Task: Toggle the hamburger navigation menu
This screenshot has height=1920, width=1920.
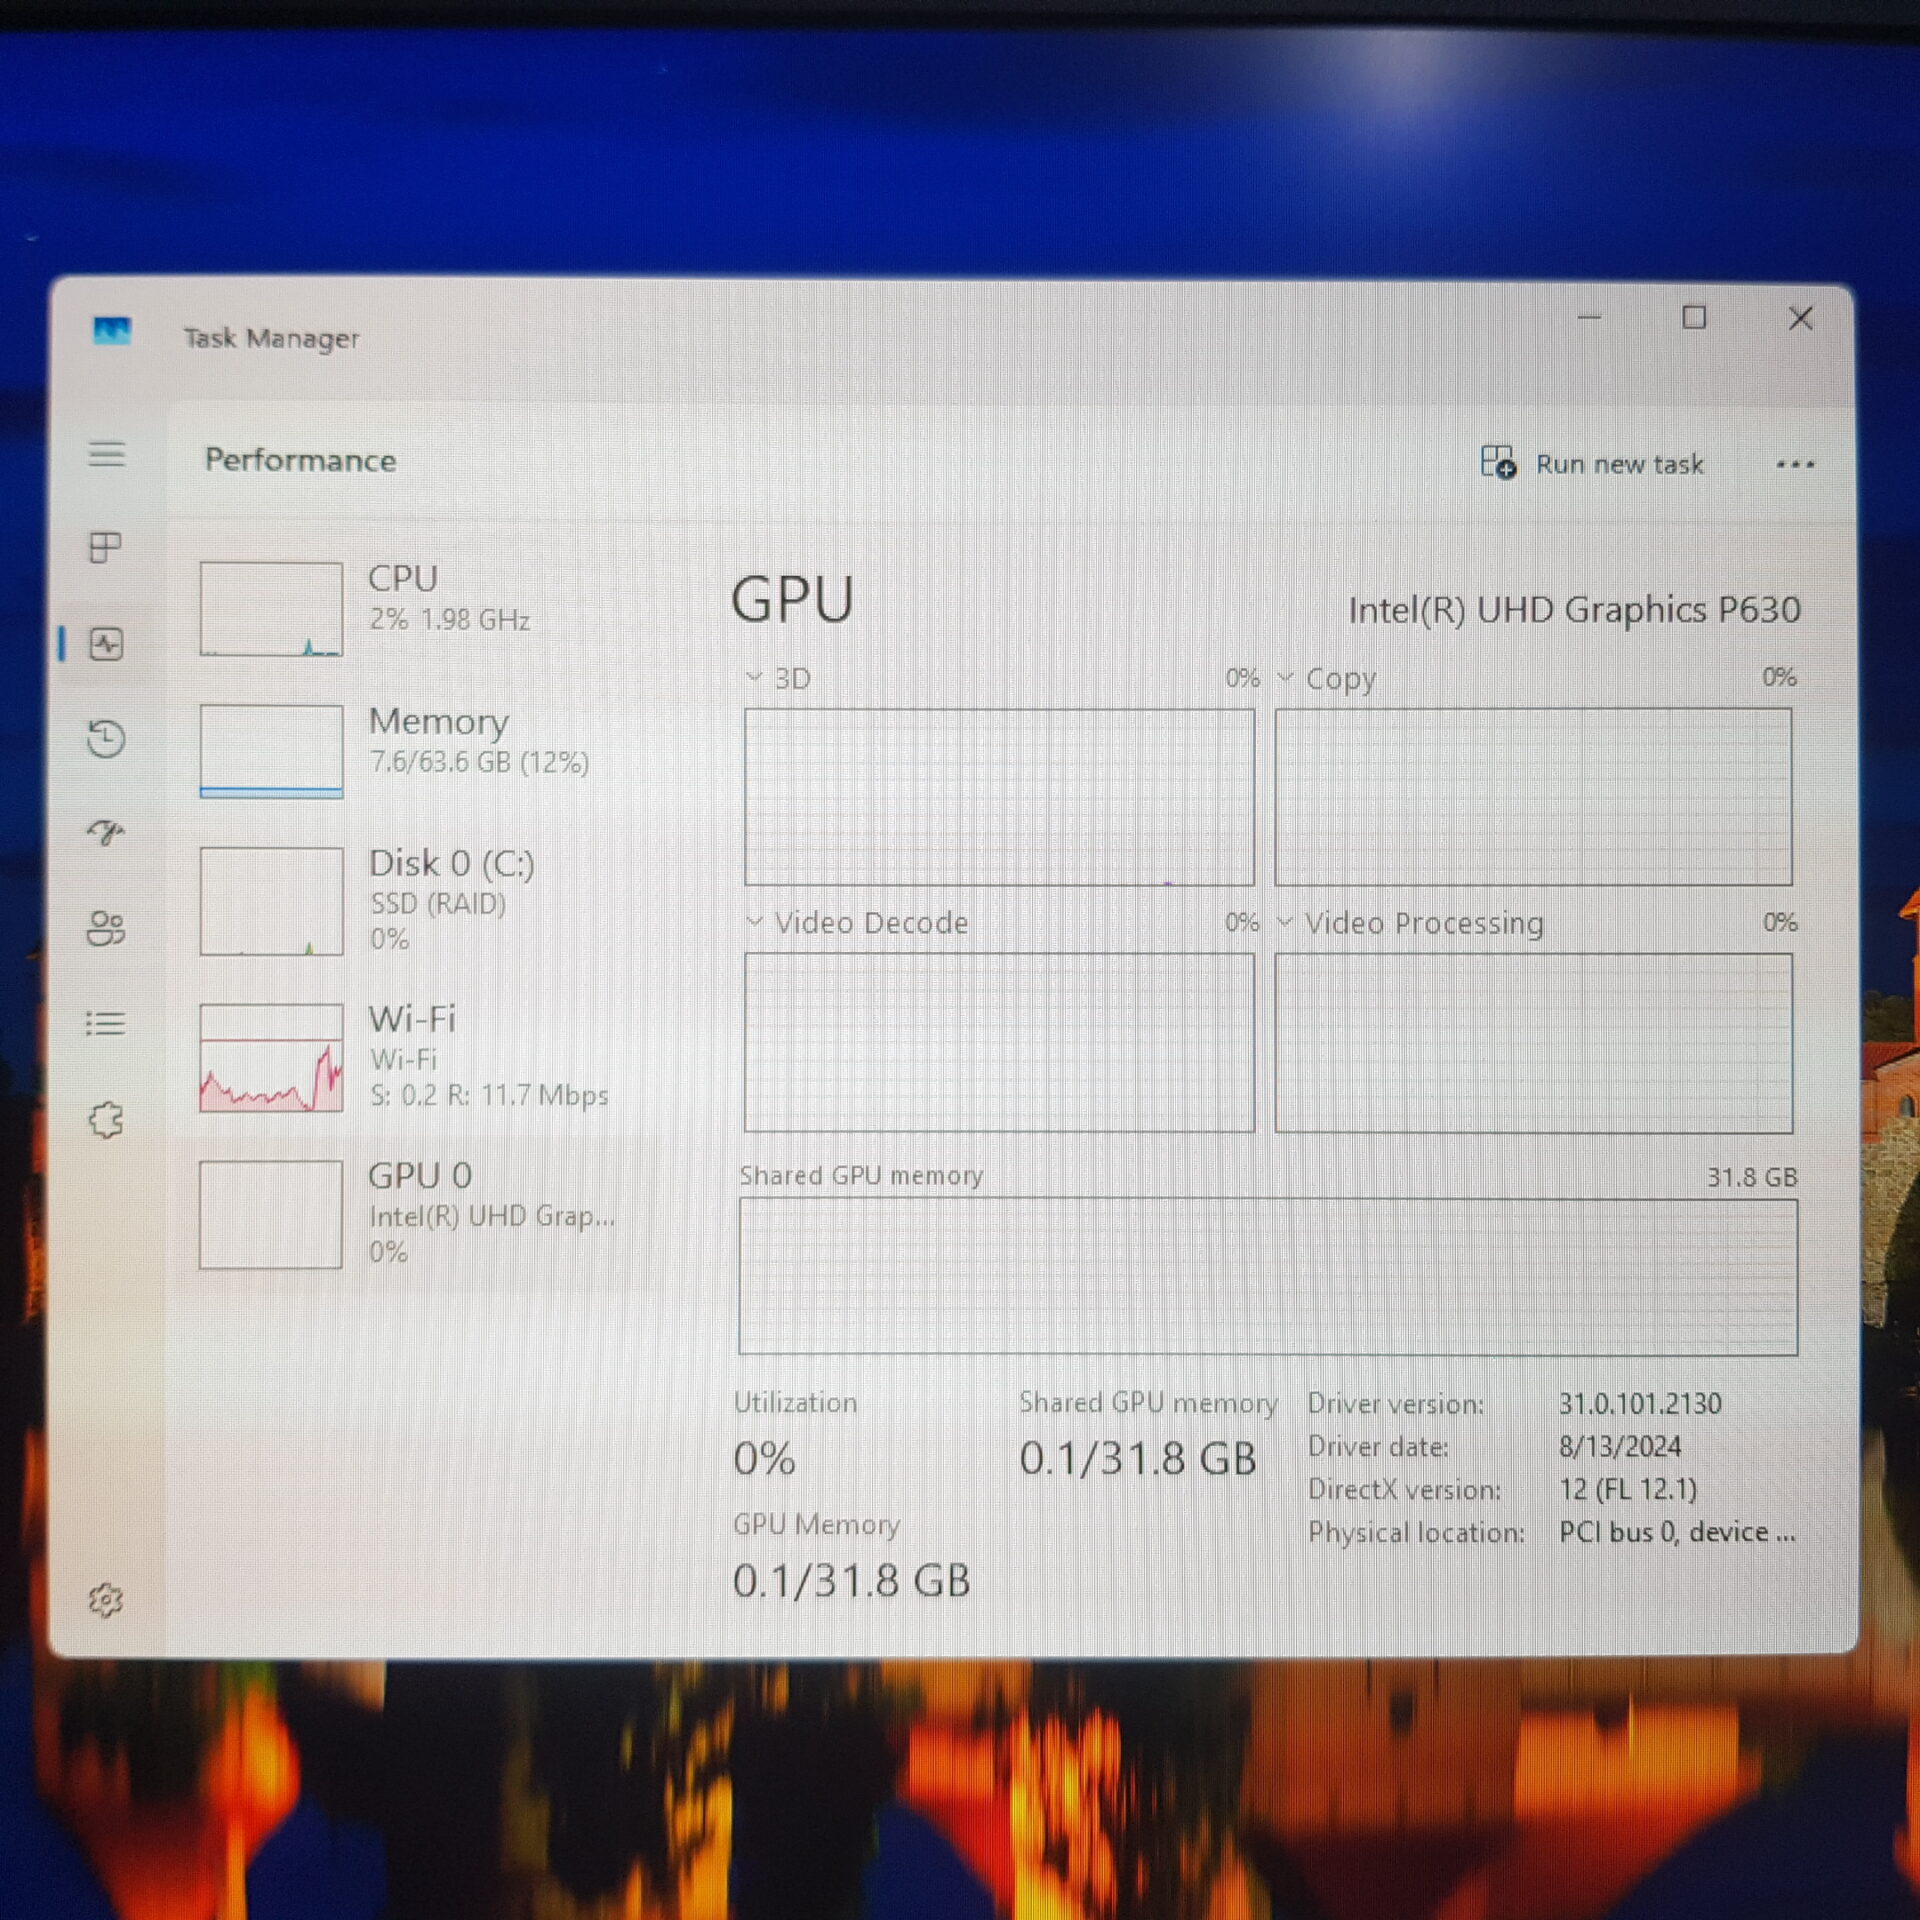Action: 106,455
